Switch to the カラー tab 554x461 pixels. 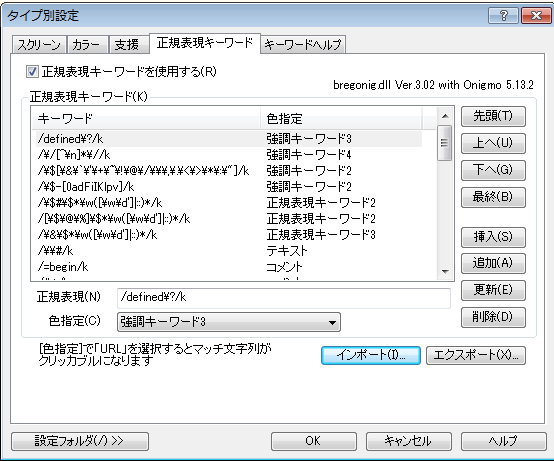point(87,45)
